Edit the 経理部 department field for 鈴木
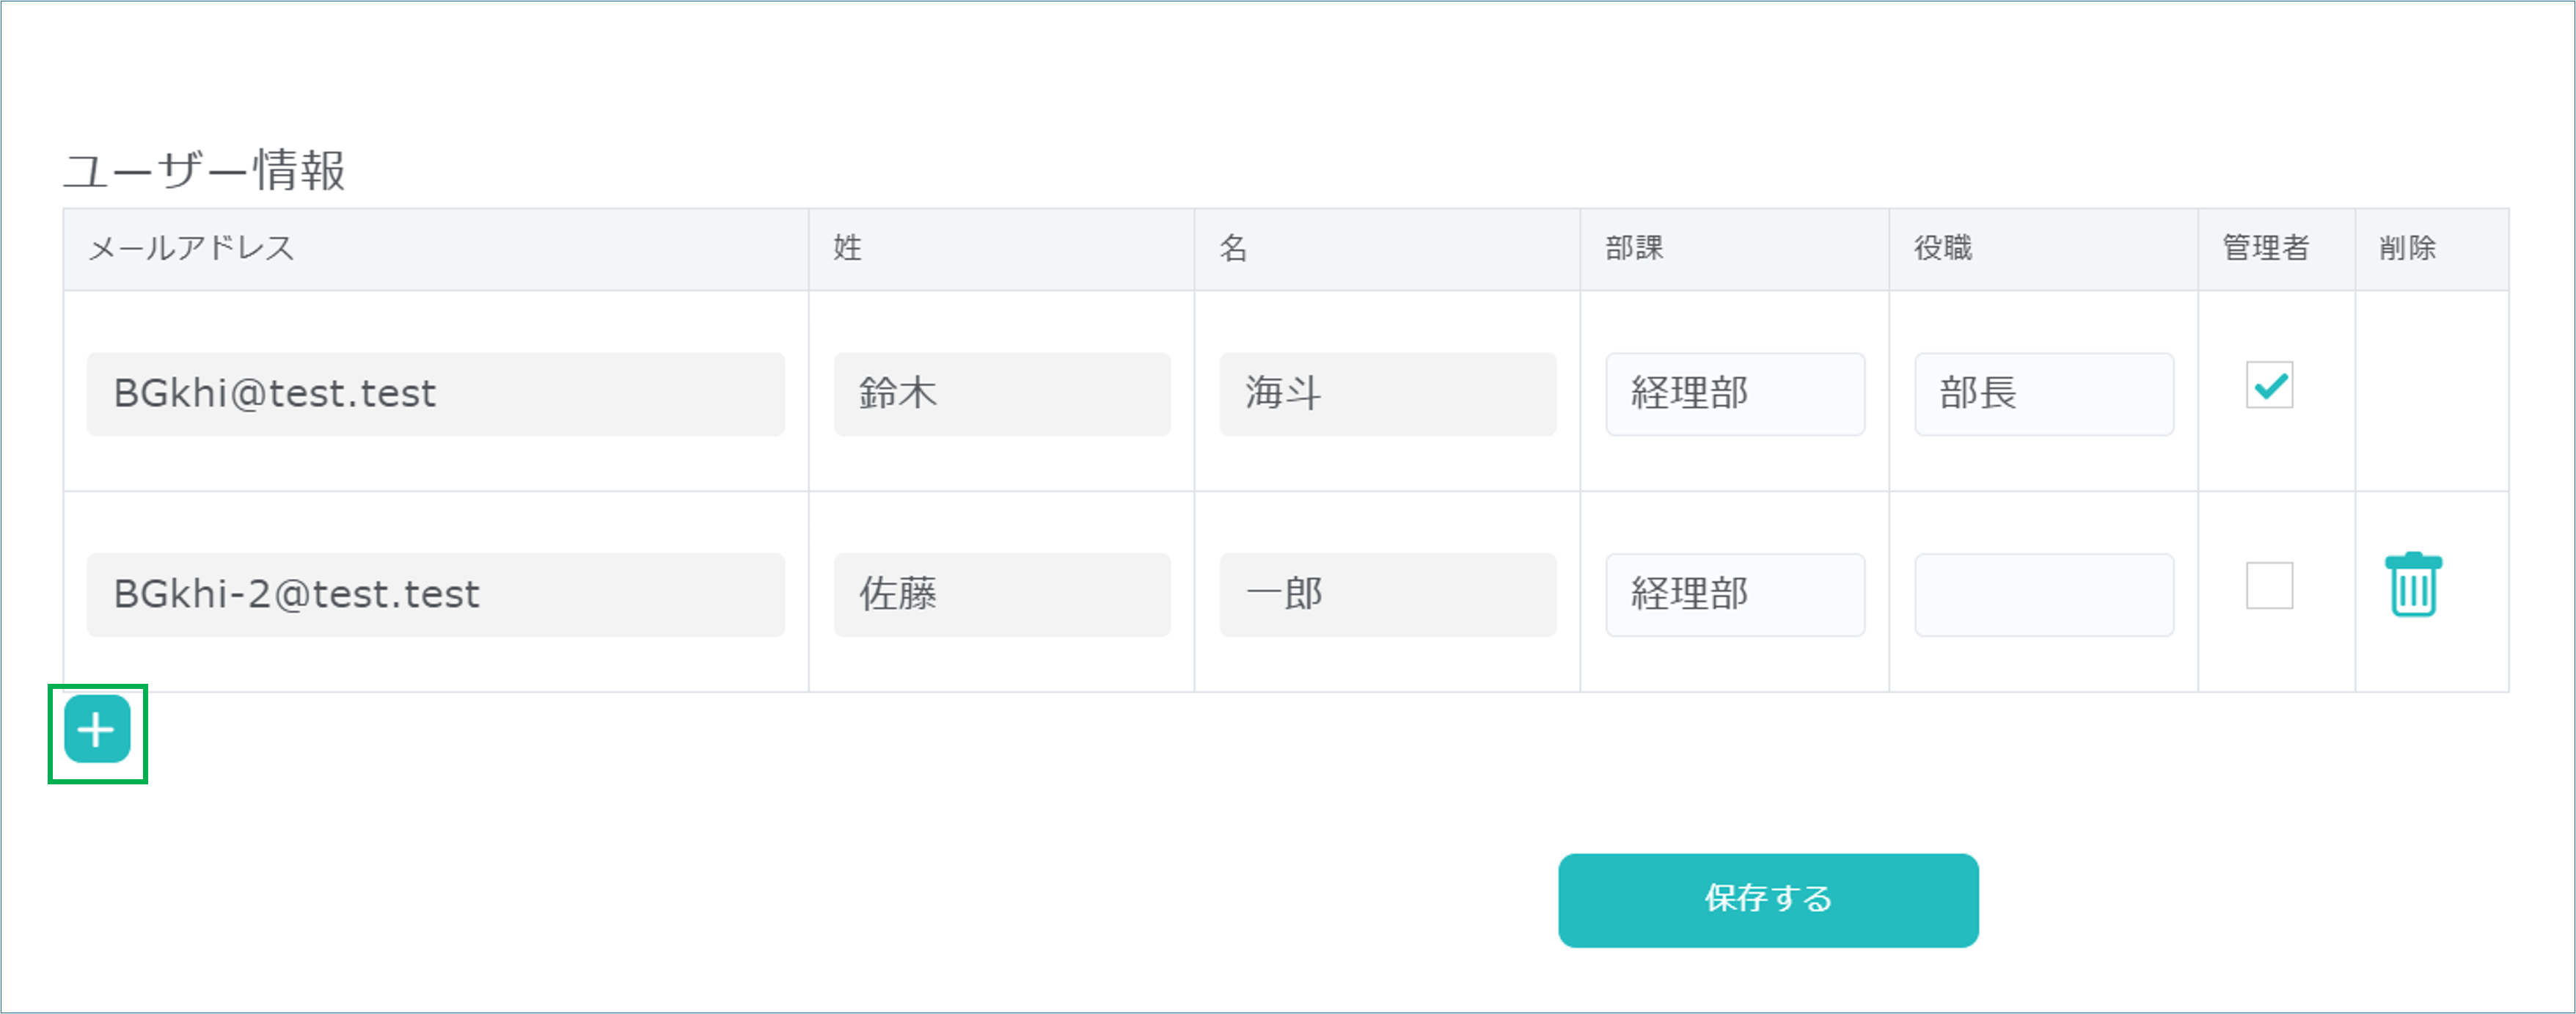 (1734, 394)
